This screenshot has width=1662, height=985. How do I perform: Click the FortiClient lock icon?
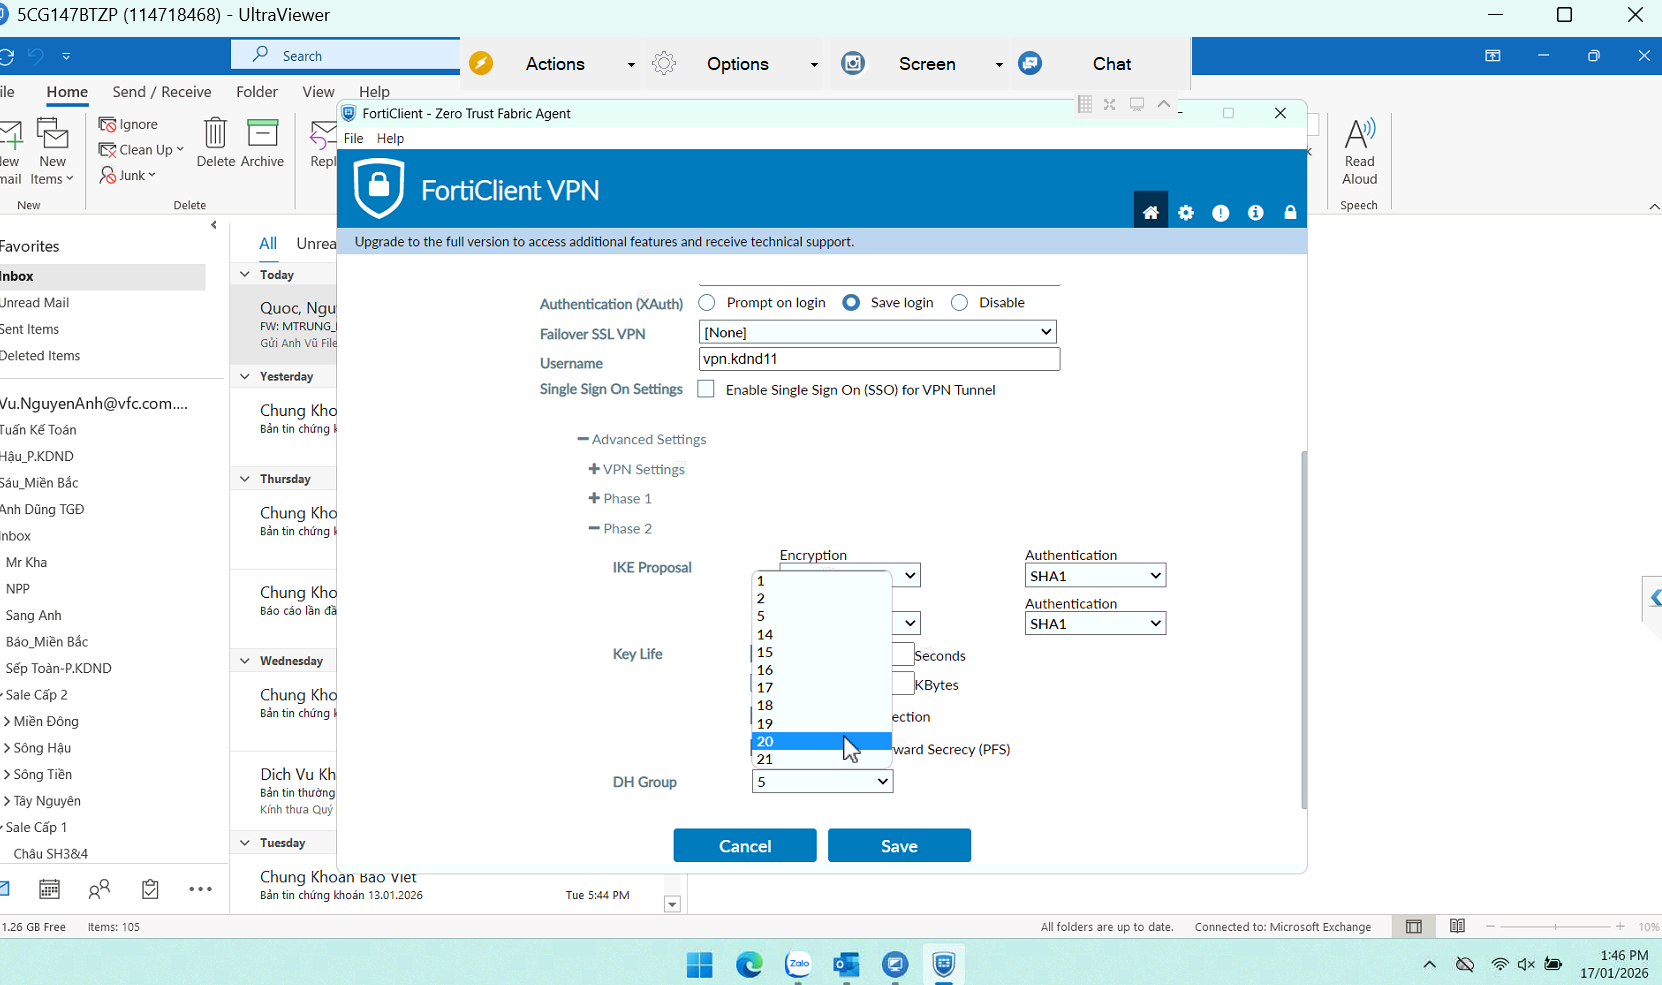click(1290, 212)
